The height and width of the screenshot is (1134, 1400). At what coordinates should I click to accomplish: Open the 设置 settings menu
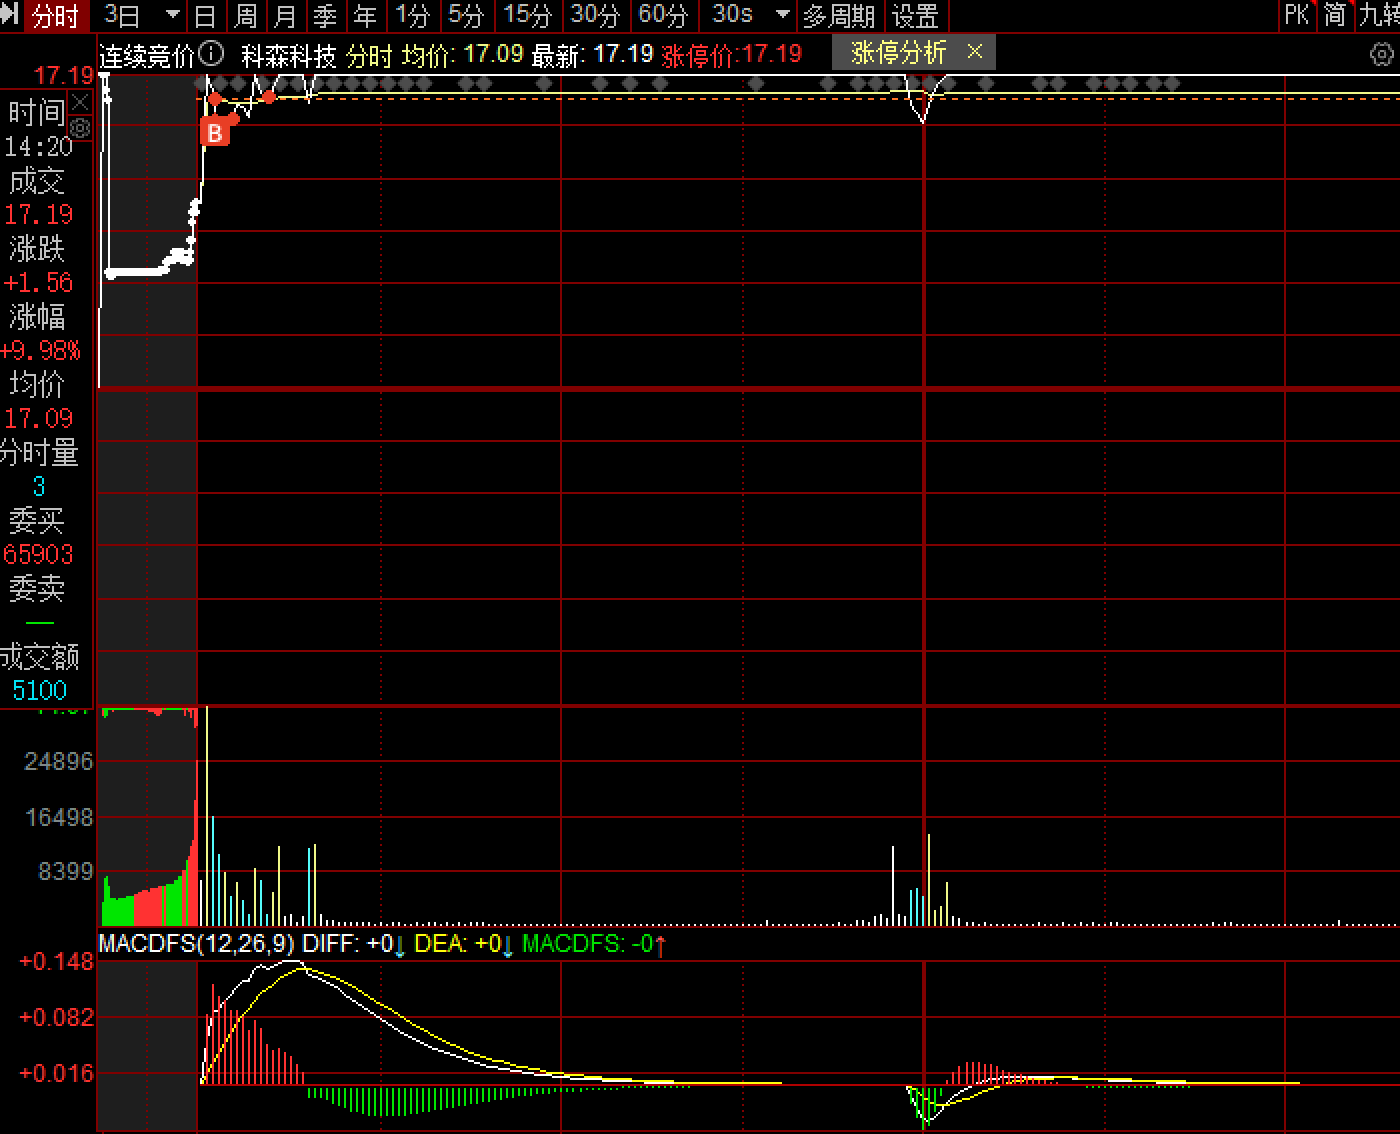pos(915,16)
